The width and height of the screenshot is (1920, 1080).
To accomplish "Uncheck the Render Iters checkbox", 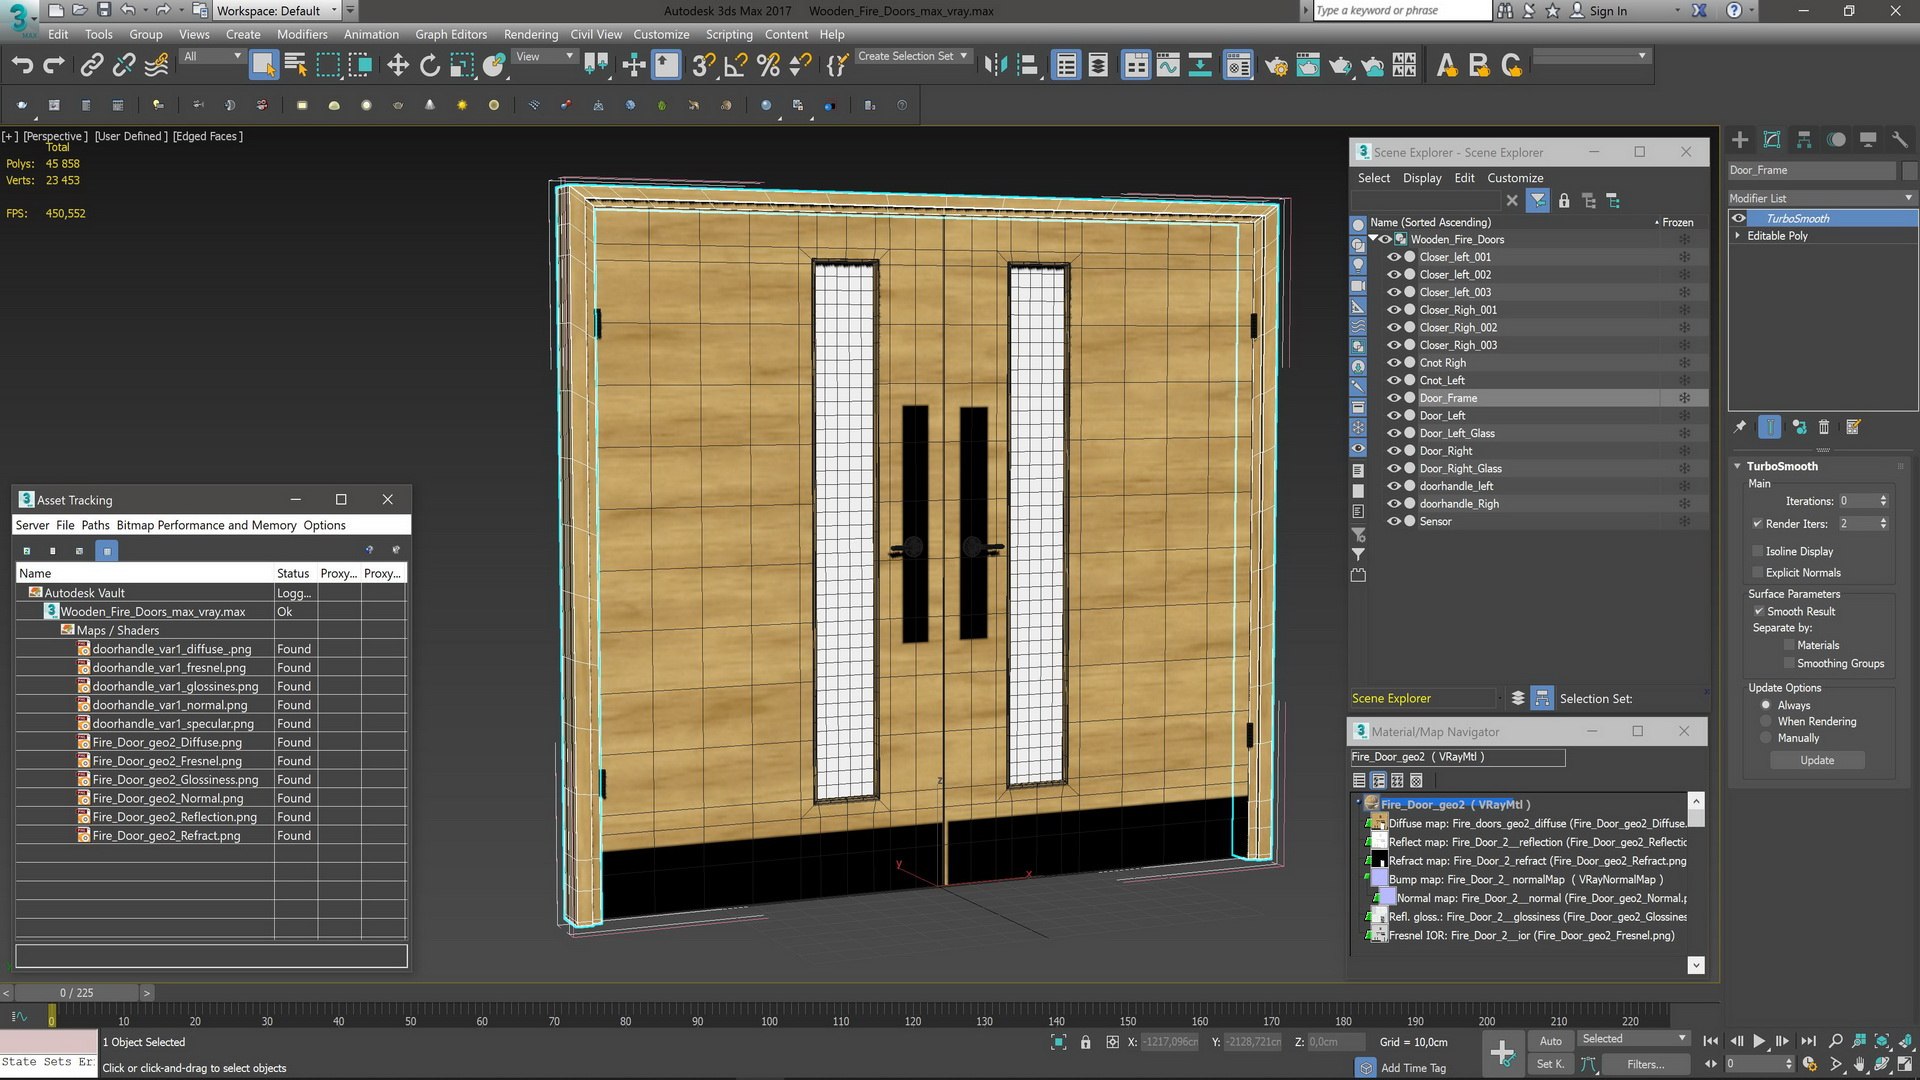I will pyautogui.click(x=1757, y=524).
